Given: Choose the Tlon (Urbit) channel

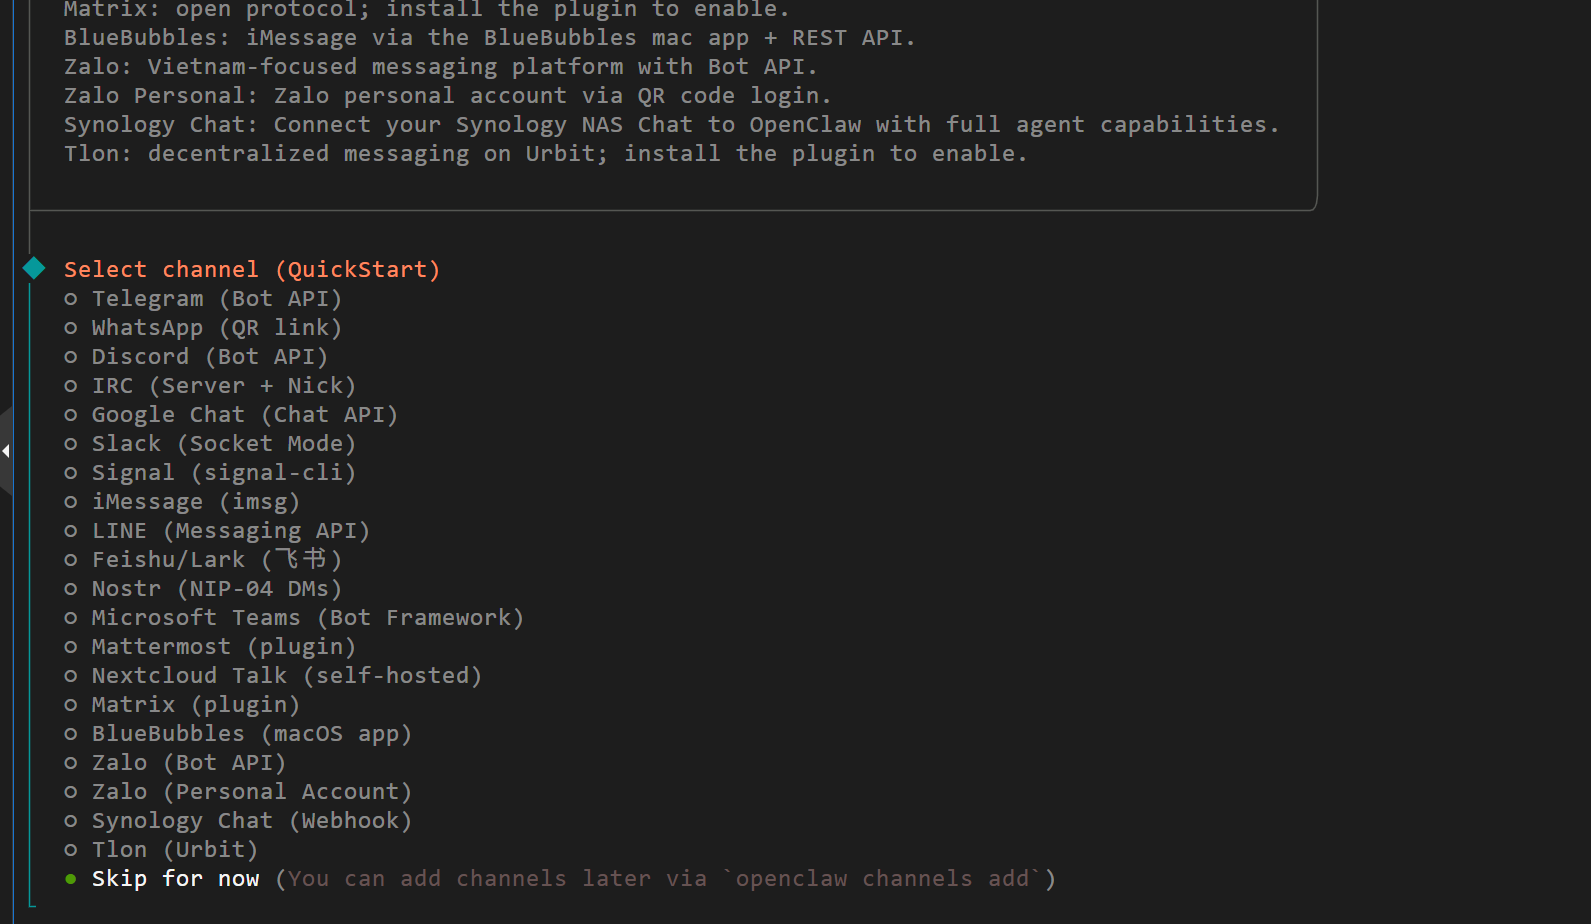Looking at the screenshot, I should 174,850.
